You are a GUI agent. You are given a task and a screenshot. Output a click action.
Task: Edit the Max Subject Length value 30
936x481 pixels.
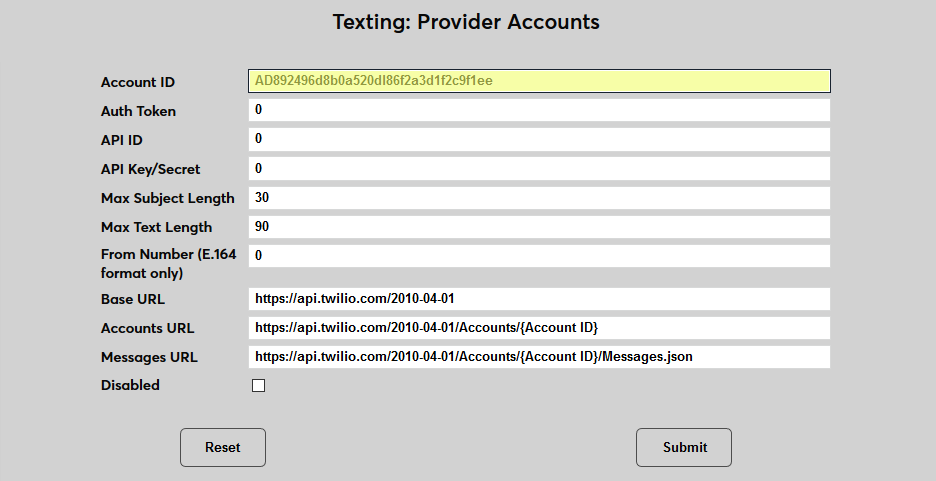coord(539,198)
